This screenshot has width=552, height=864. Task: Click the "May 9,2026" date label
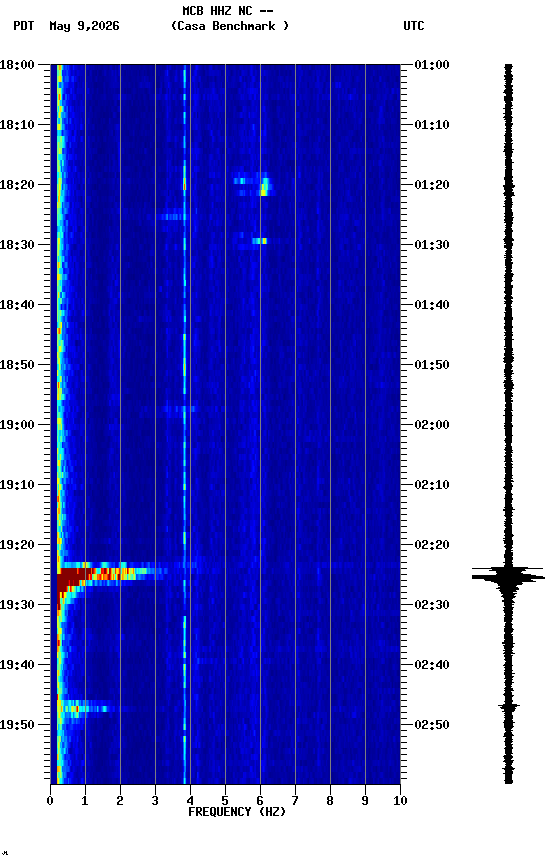point(84,26)
